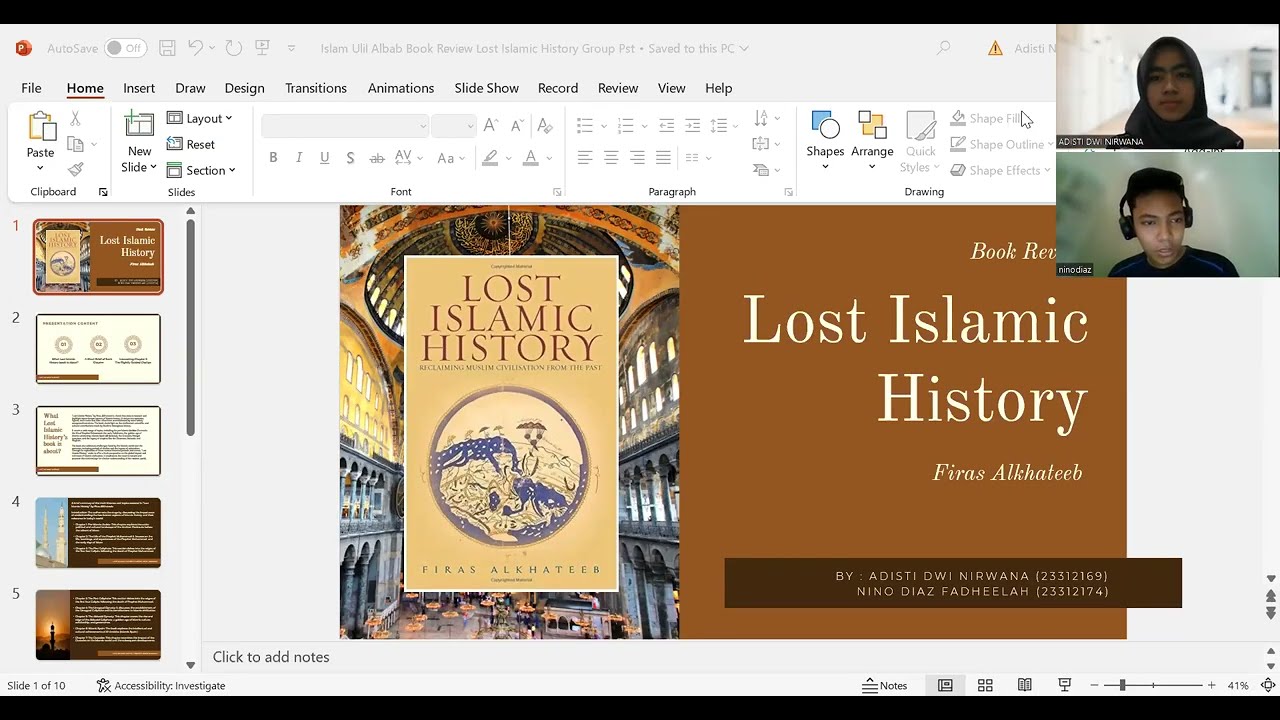1280x720 pixels.
Task: Toggle bold formatting
Action: pos(273,158)
